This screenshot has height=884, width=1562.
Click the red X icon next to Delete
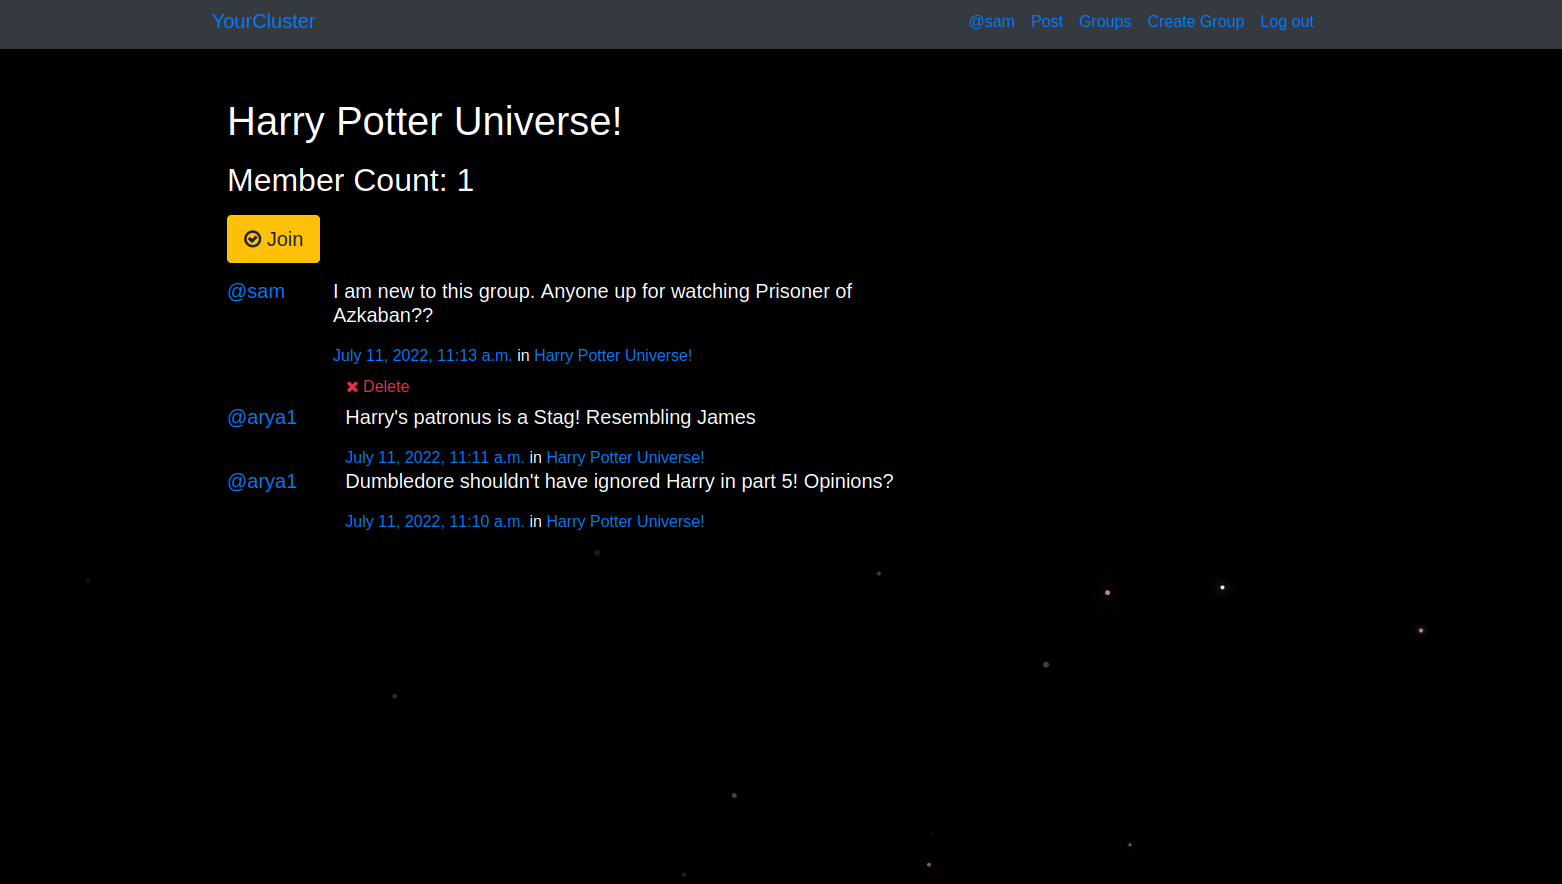click(352, 386)
